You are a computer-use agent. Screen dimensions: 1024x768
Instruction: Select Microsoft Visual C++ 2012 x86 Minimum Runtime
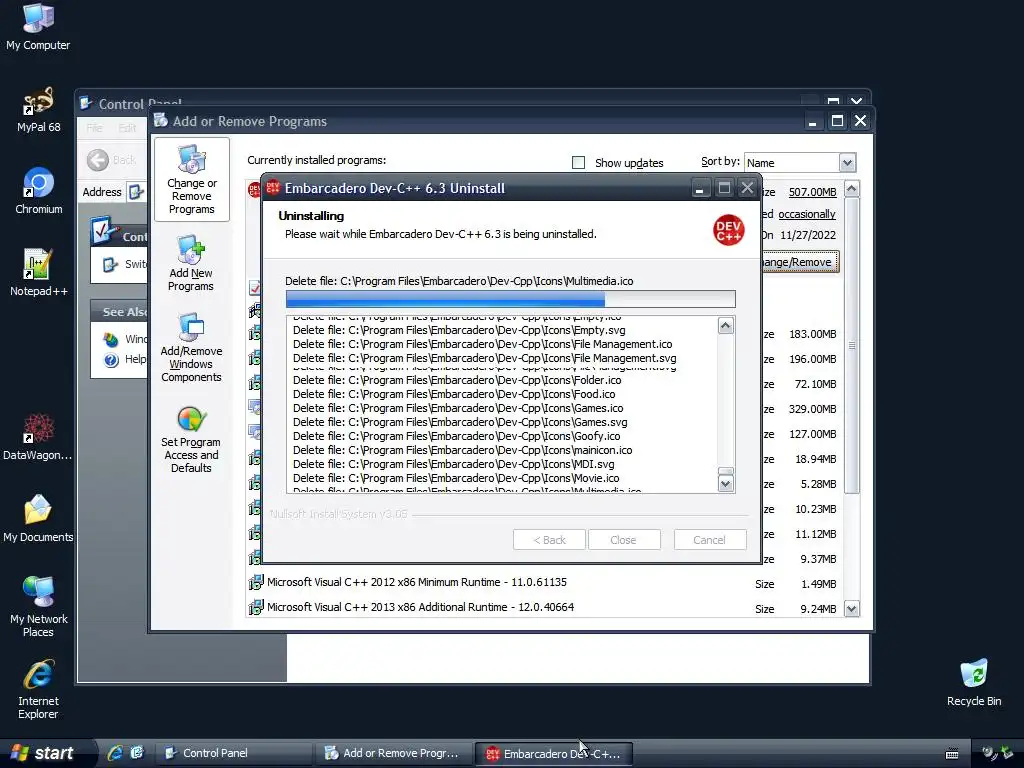click(417, 582)
